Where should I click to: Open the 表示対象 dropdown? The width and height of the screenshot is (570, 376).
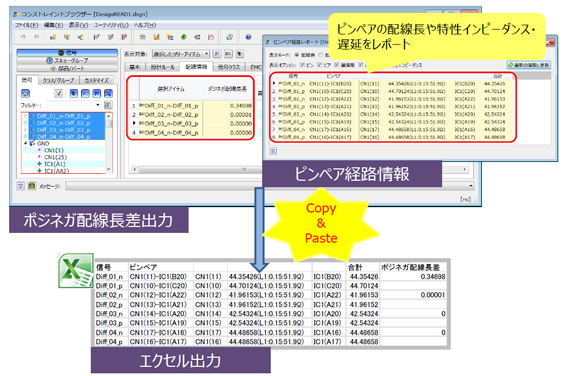click(x=181, y=54)
